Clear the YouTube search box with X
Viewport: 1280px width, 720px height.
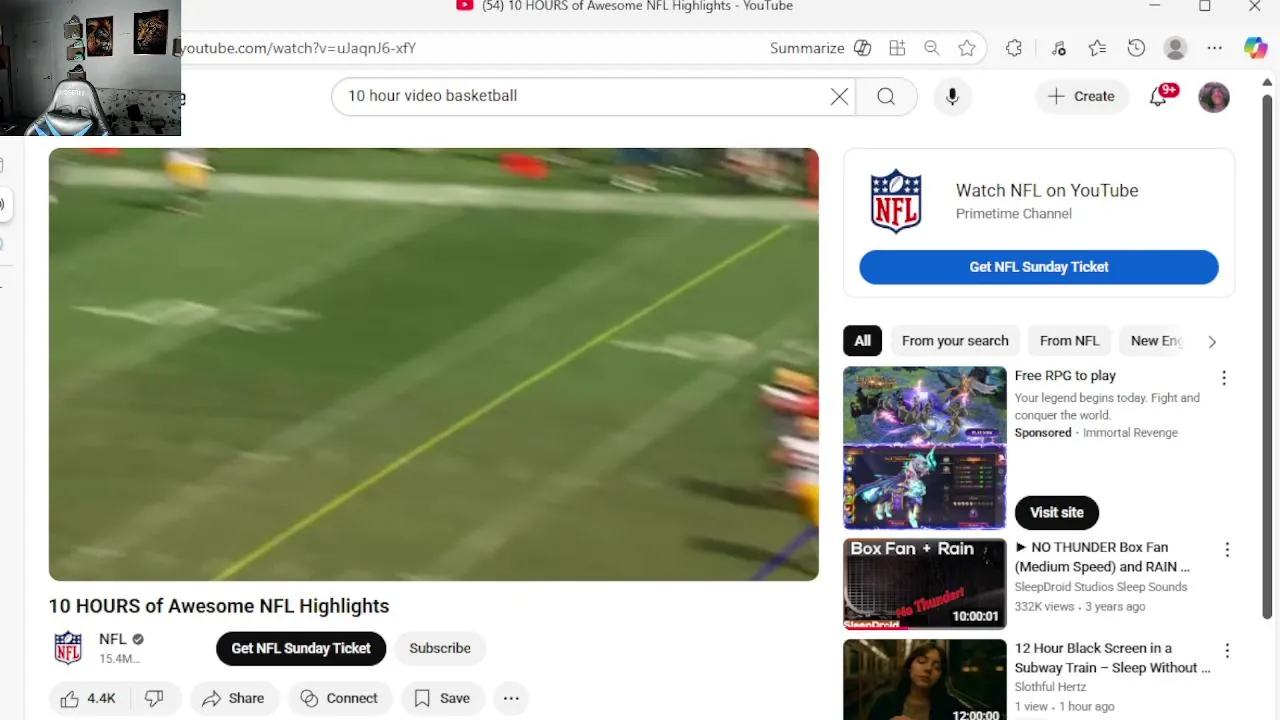(x=839, y=97)
